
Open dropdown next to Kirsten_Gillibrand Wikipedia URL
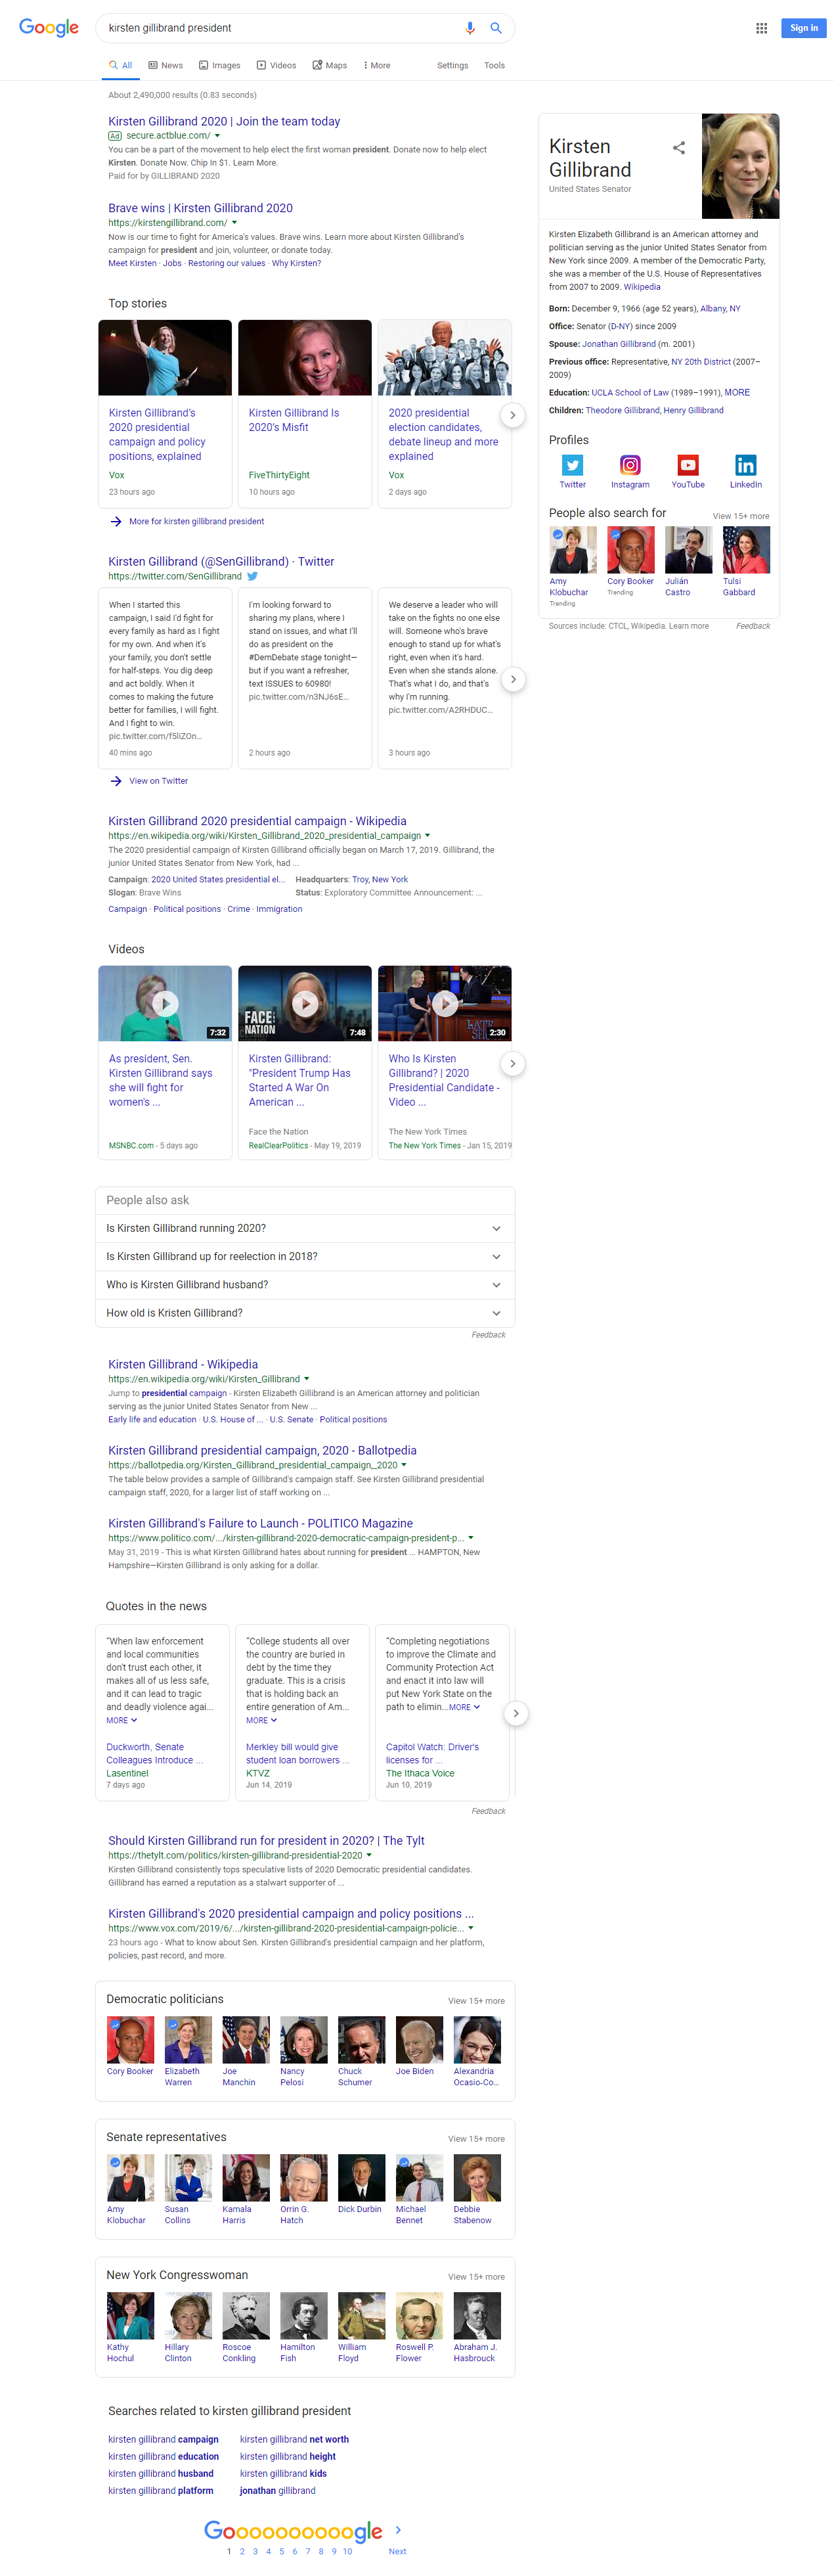(x=306, y=1379)
